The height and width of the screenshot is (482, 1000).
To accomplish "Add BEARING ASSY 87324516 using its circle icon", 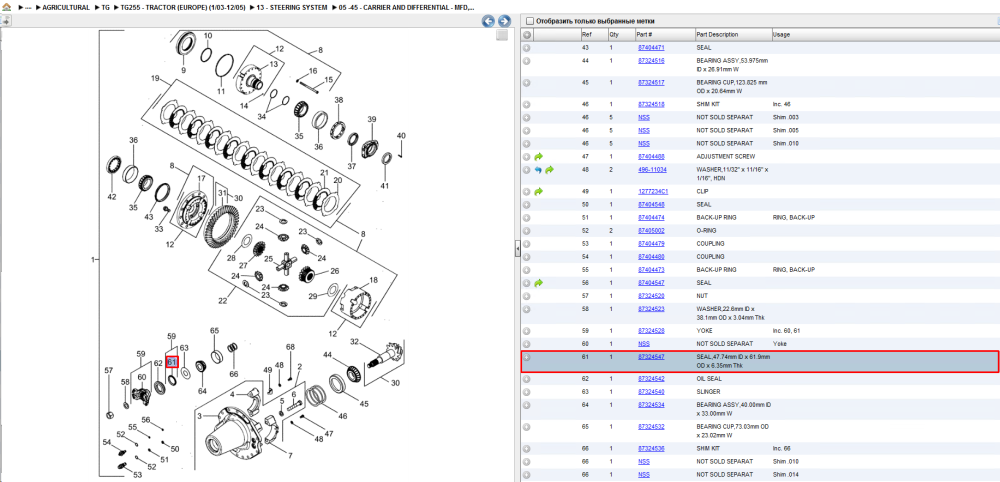I will click(x=527, y=61).
